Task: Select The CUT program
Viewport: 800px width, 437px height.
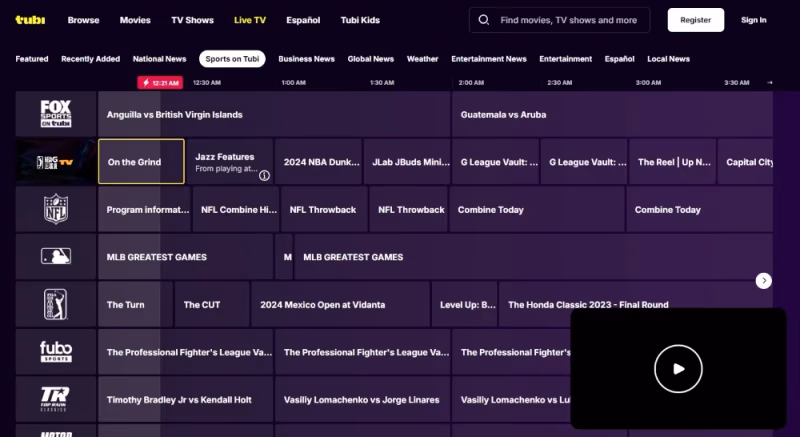Action: 212,304
